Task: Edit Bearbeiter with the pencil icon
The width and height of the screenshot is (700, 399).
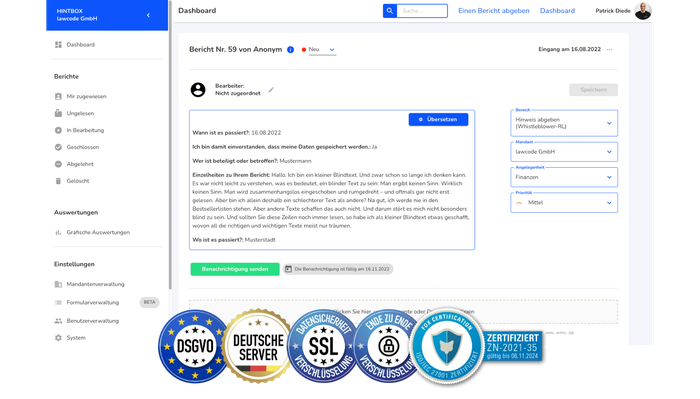Action: [x=271, y=90]
